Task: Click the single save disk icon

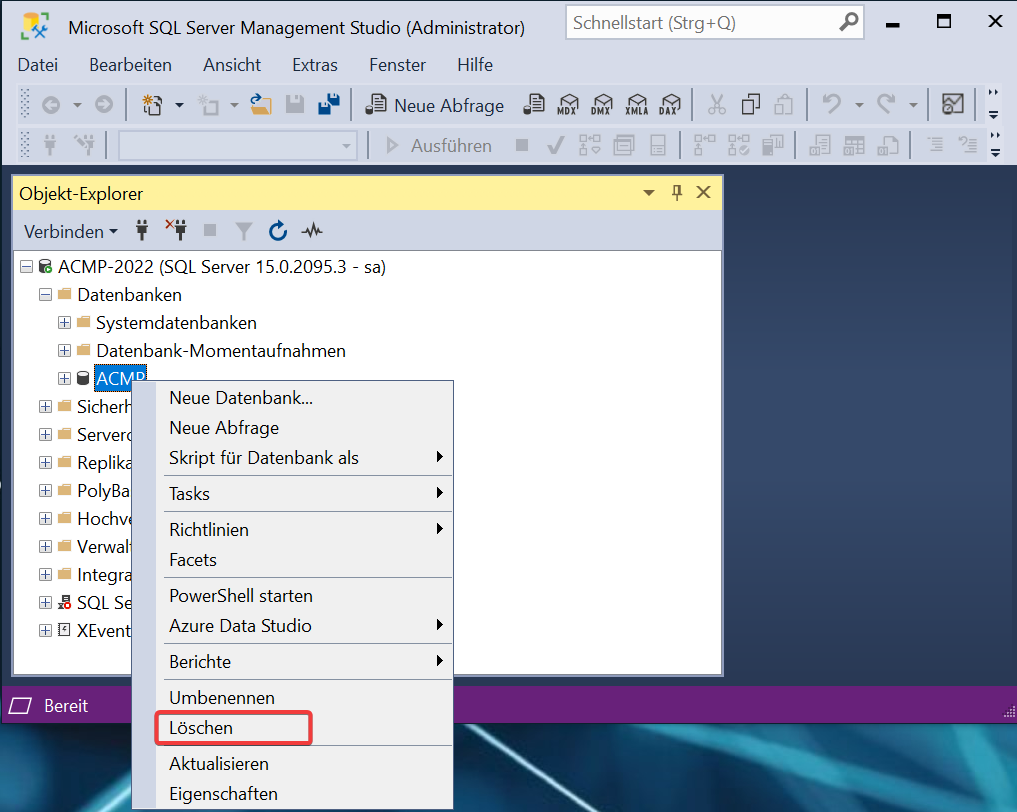Action: tap(295, 104)
